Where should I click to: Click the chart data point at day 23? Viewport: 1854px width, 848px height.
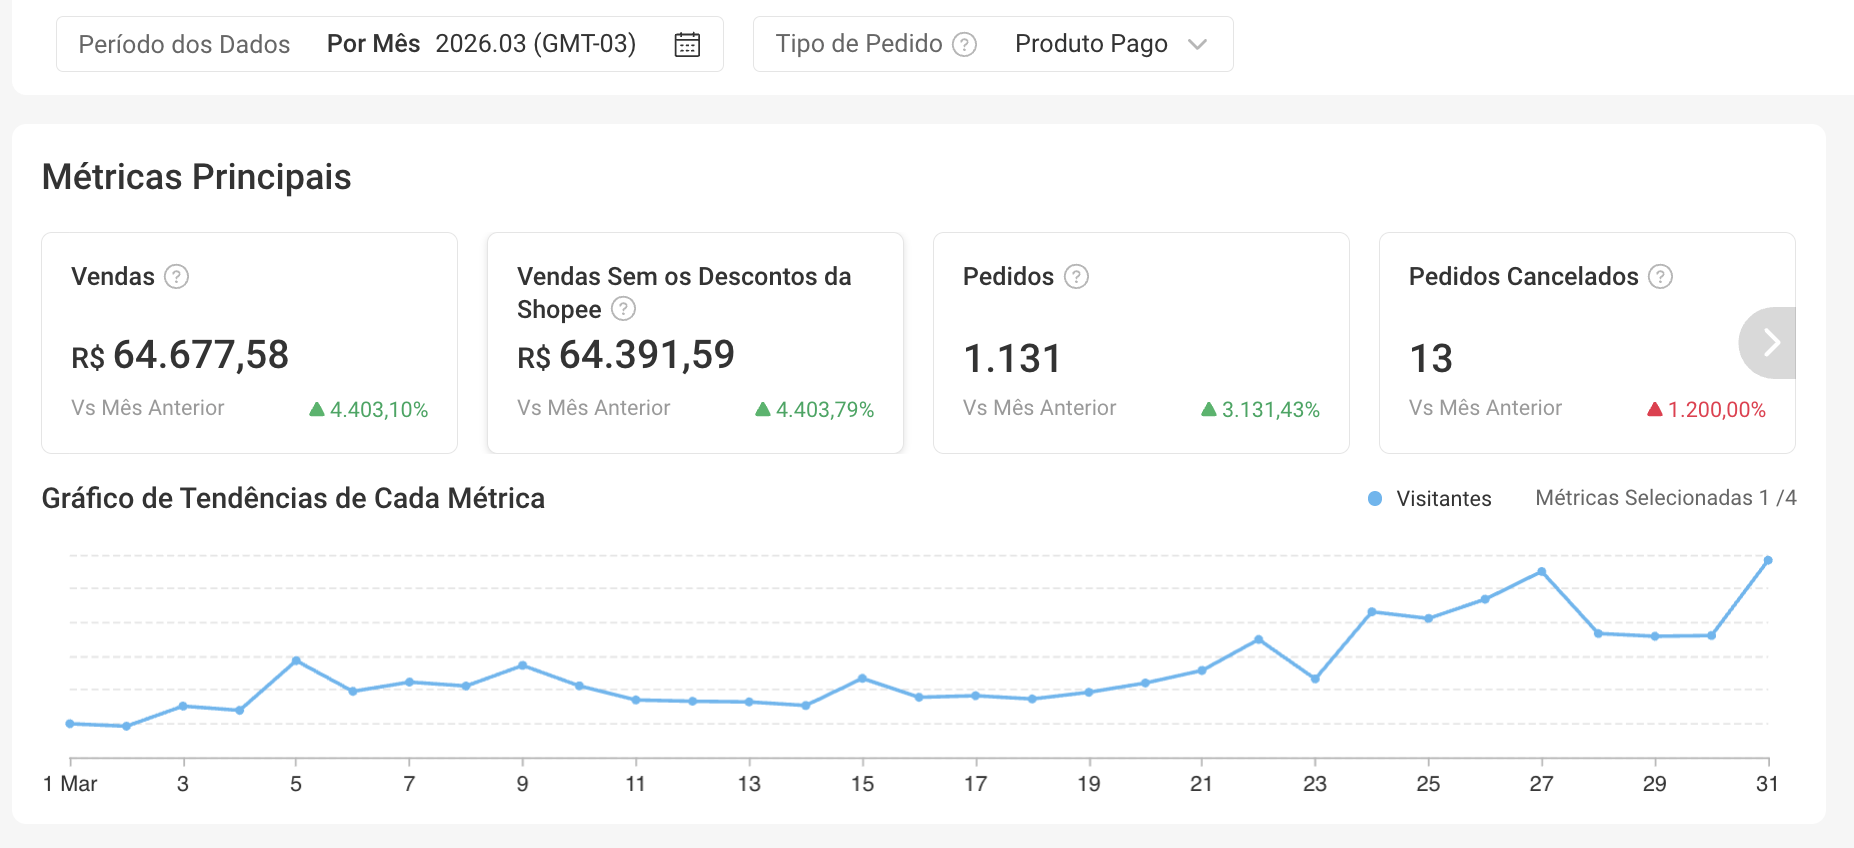(1315, 679)
